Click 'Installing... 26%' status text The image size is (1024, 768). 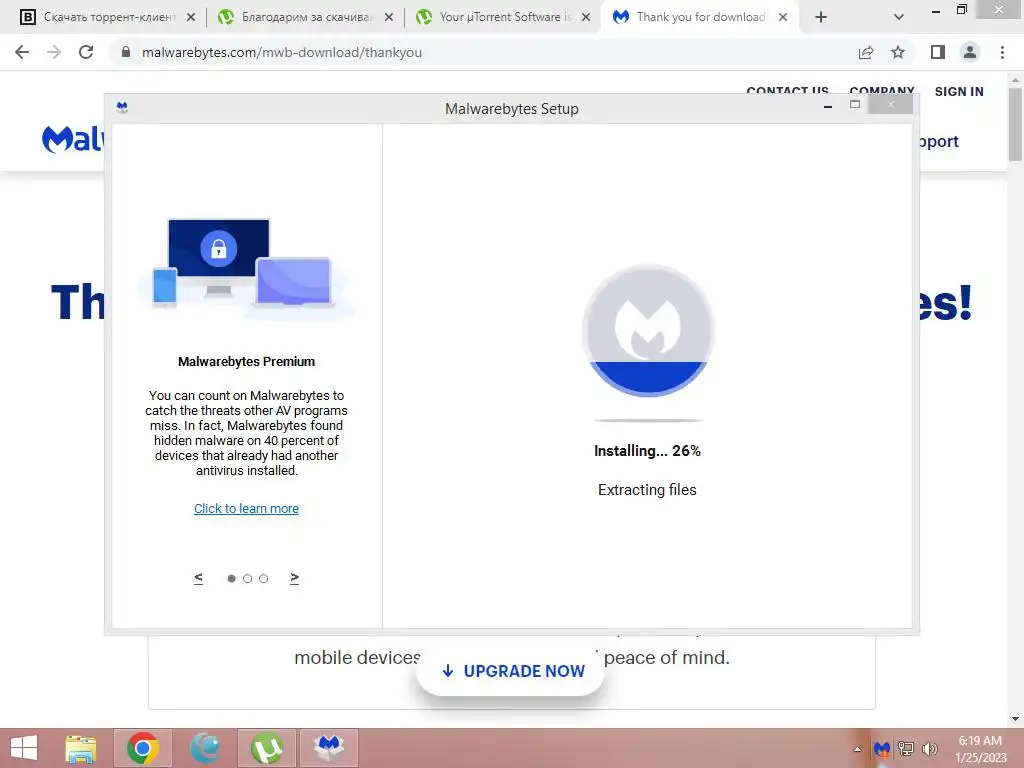coord(647,451)
